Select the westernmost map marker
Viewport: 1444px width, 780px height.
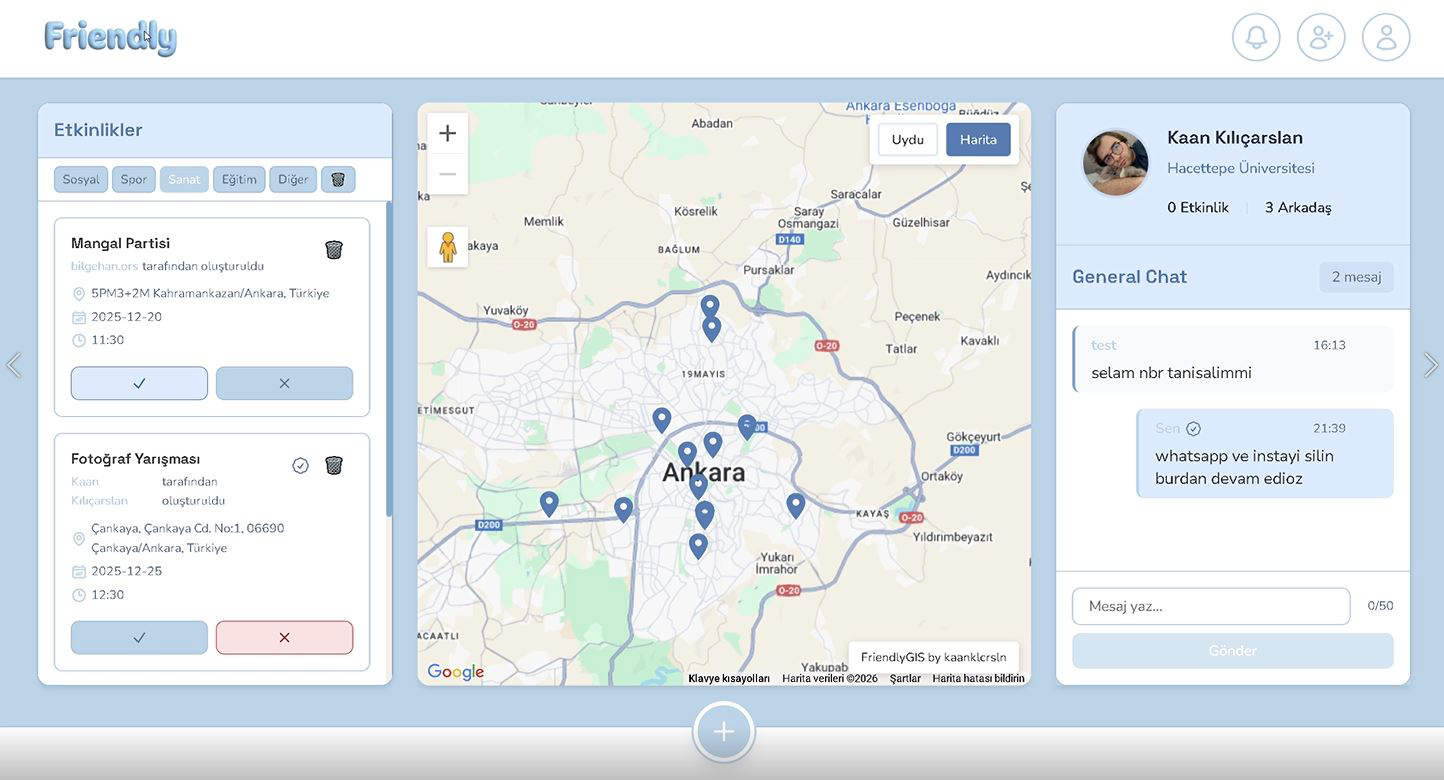point(549,503)
